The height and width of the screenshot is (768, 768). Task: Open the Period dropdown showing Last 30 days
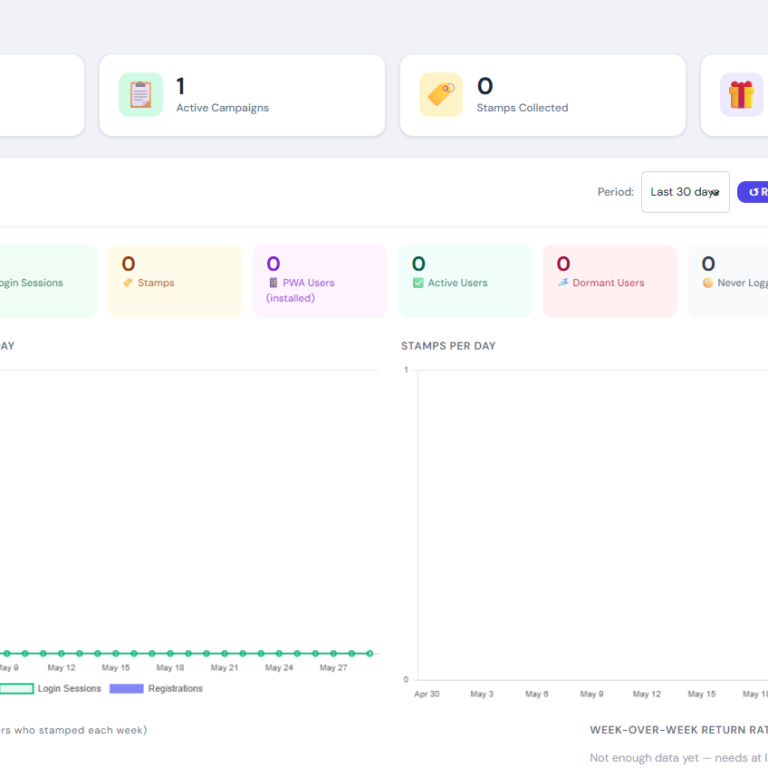tap(685, 192)
